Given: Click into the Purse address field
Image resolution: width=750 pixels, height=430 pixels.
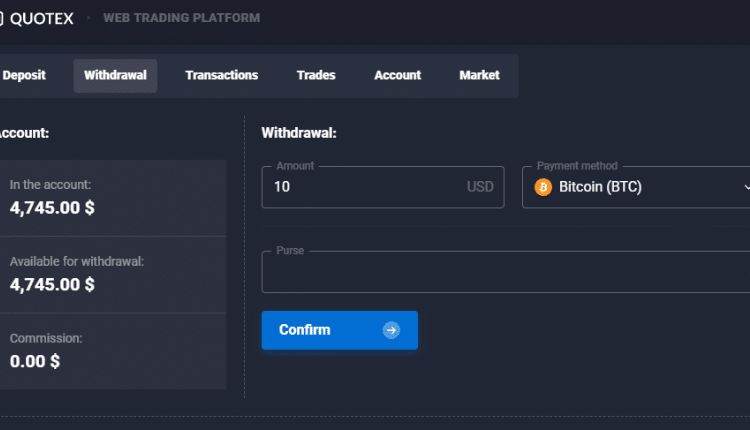Looking at the screenshot, I should 500,272.
